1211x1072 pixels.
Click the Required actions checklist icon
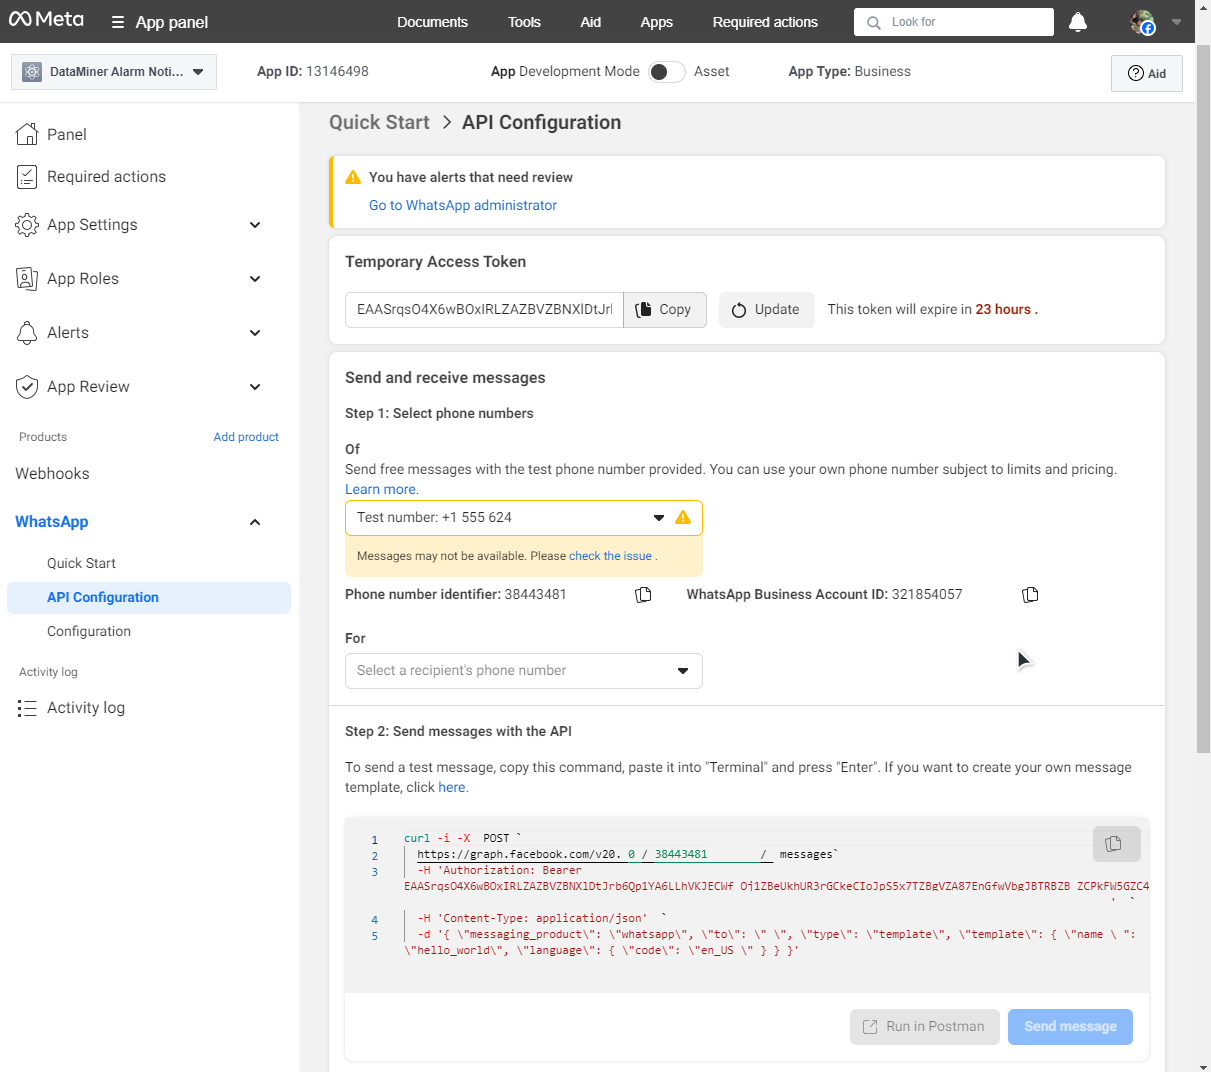(x=27, y=177)
